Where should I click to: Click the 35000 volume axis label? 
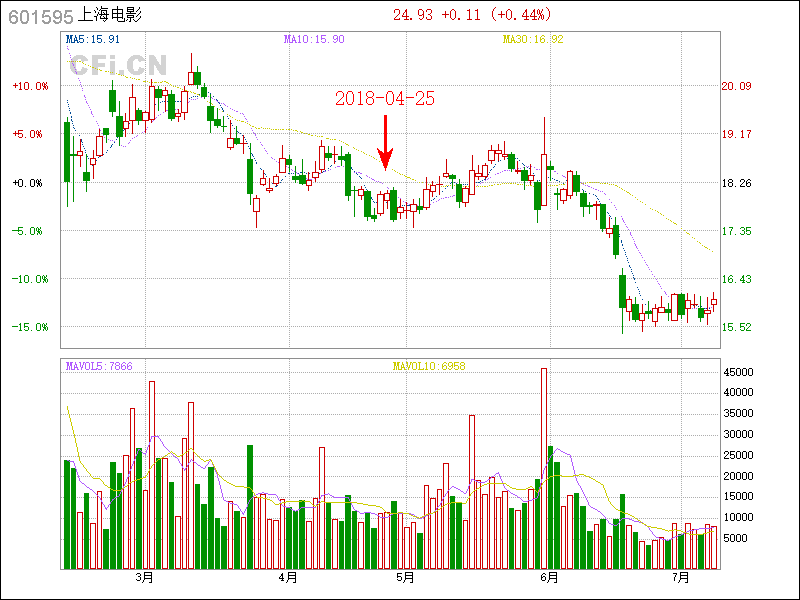738,413
